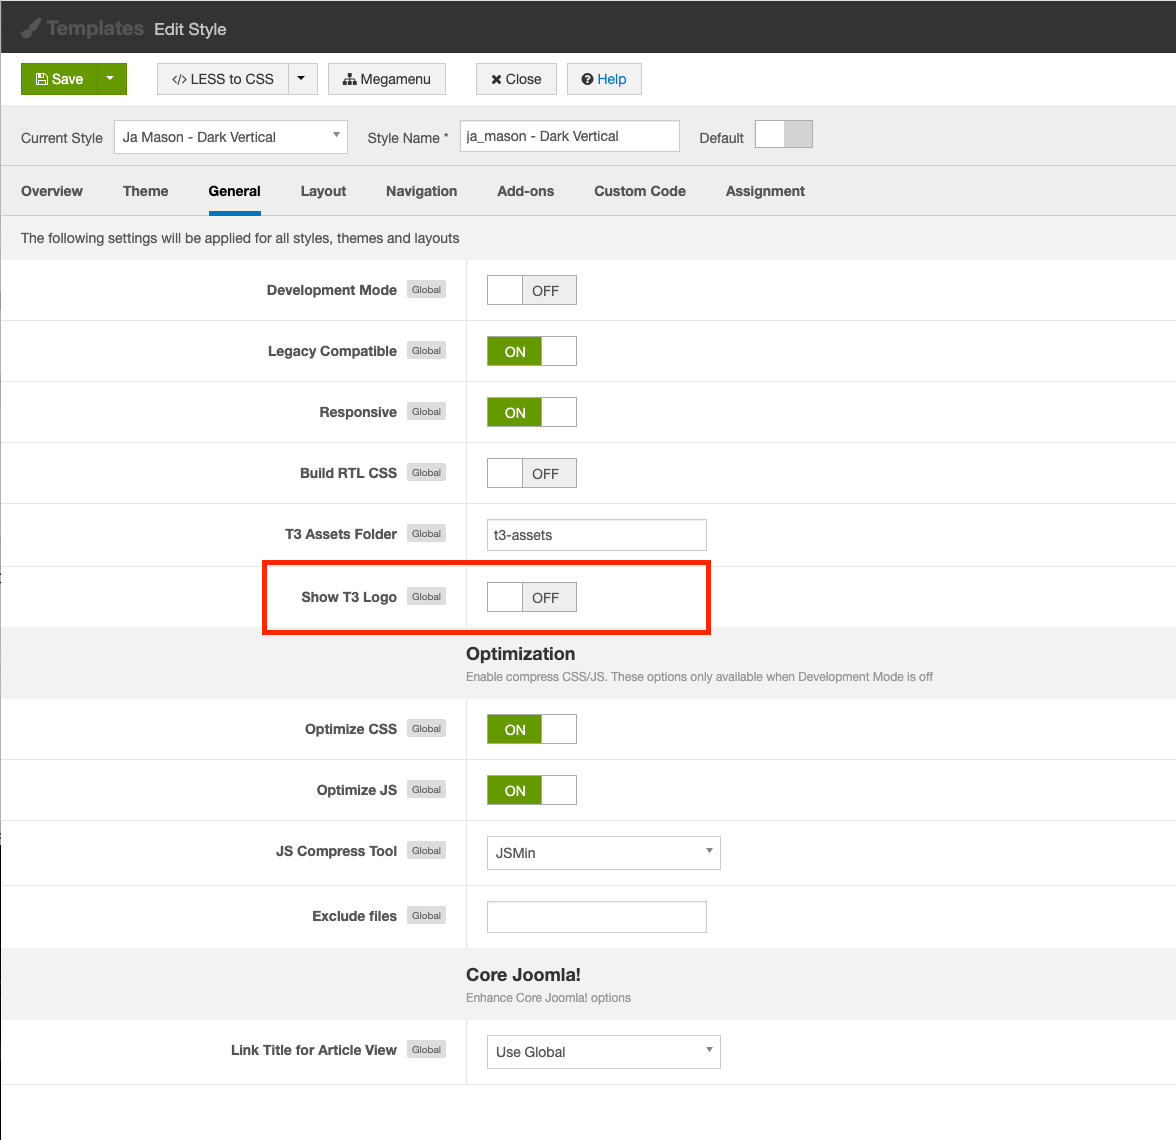The height and width of the screenshot is (1140, 1176).
Task: Click the Global badge beside Optimize JS
Action: point(426,790)
